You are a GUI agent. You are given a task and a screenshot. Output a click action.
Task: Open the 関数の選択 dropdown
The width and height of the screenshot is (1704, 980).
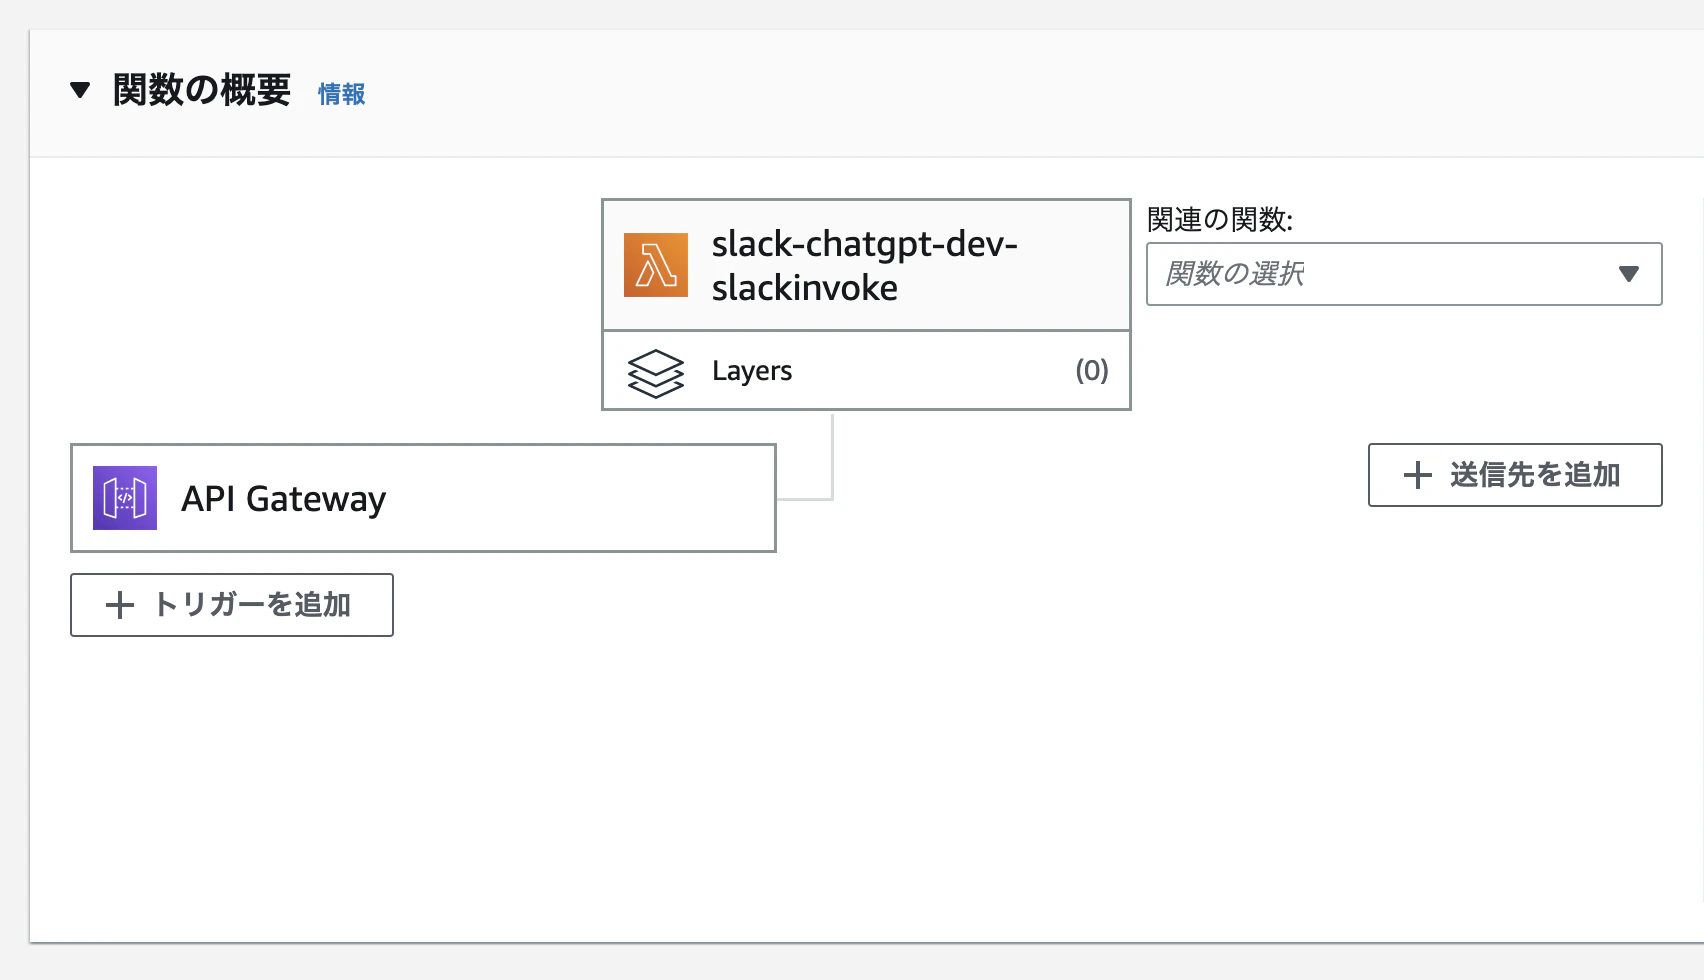tap(1404, 274)
